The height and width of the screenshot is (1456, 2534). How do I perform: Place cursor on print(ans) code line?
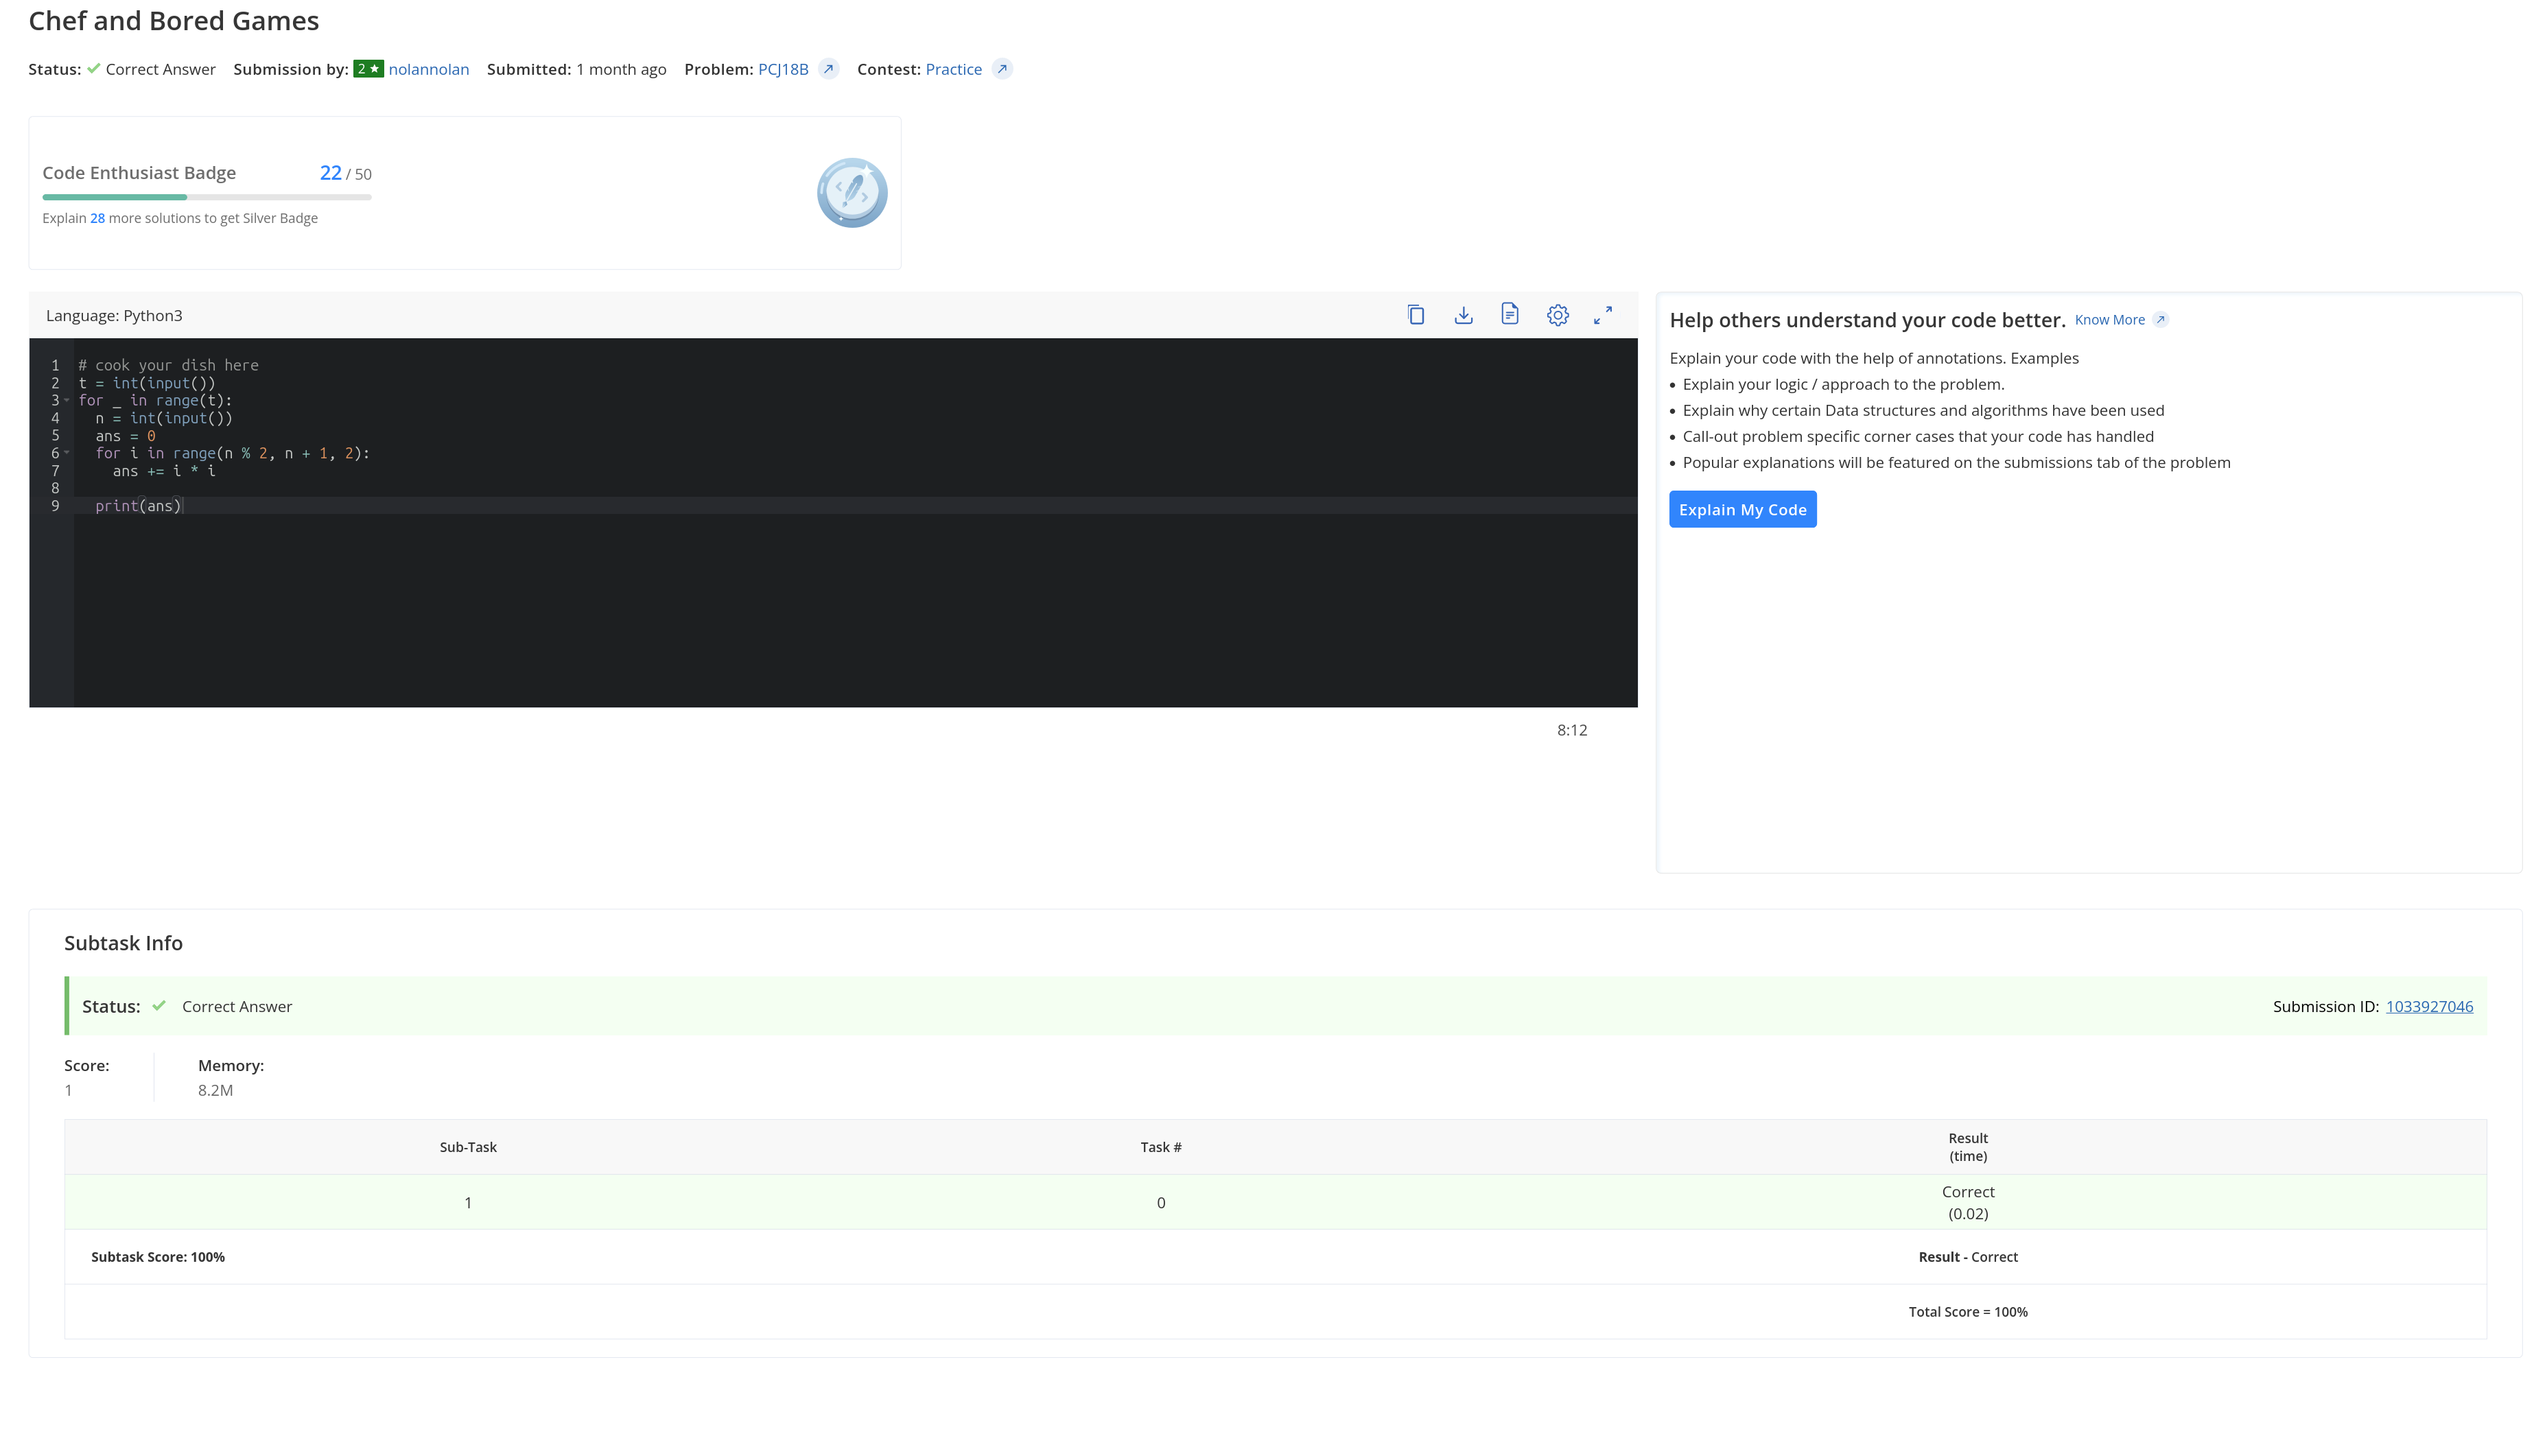point(138,506)
